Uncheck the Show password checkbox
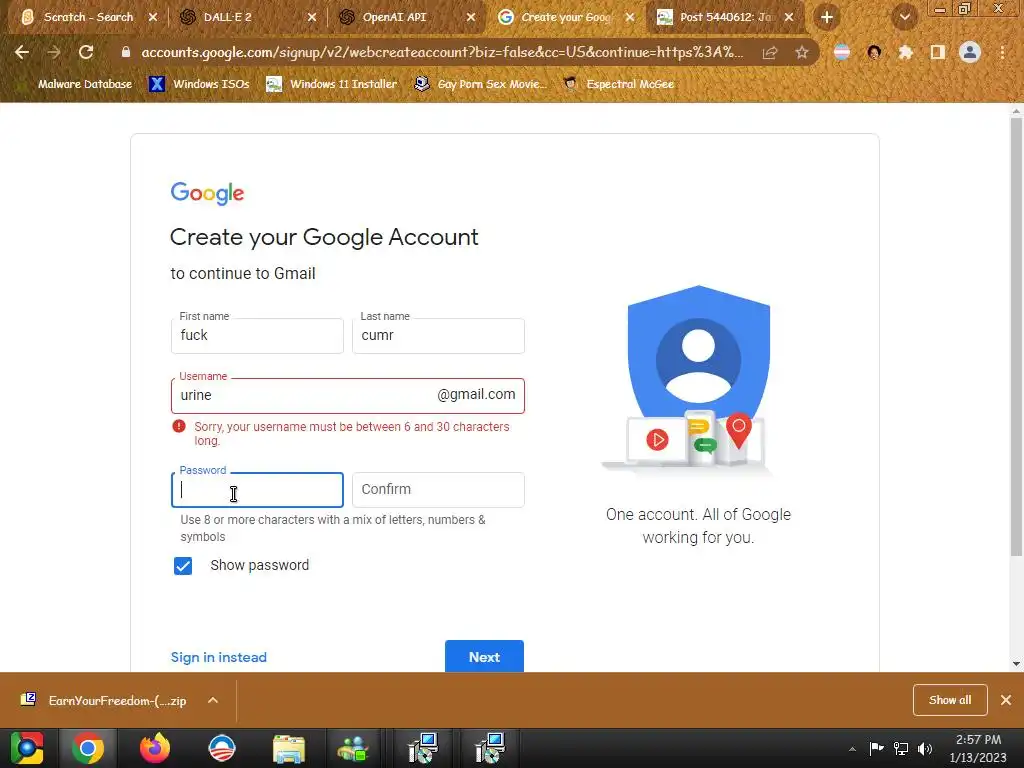1024x768 pixels. pos(183,566)
